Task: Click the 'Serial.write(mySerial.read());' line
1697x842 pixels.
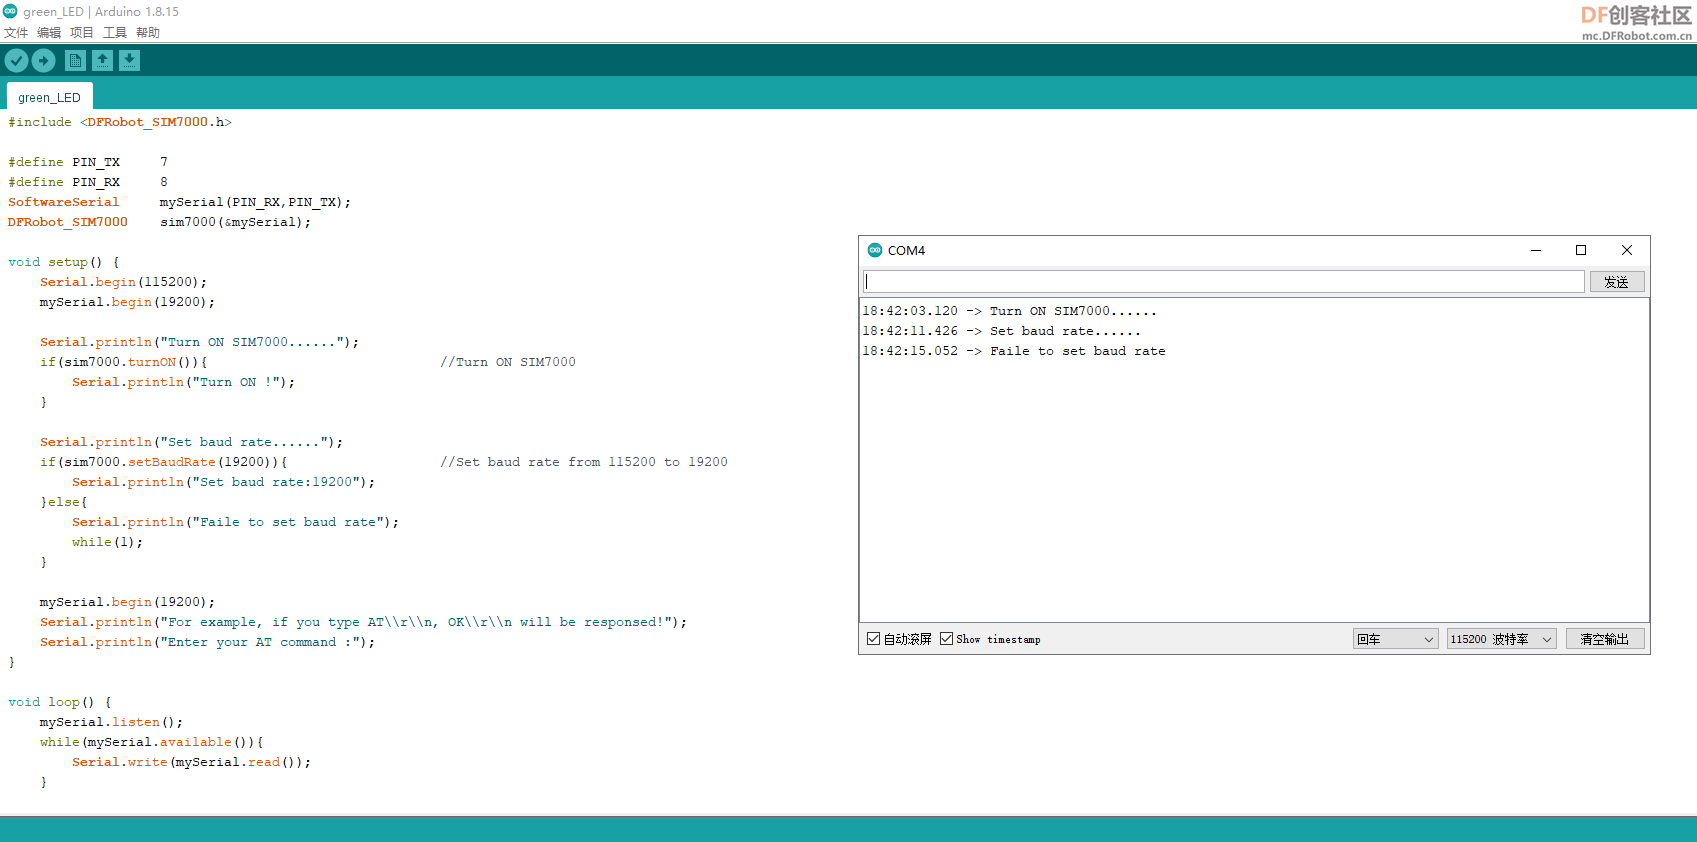Action: coord(192,762)
